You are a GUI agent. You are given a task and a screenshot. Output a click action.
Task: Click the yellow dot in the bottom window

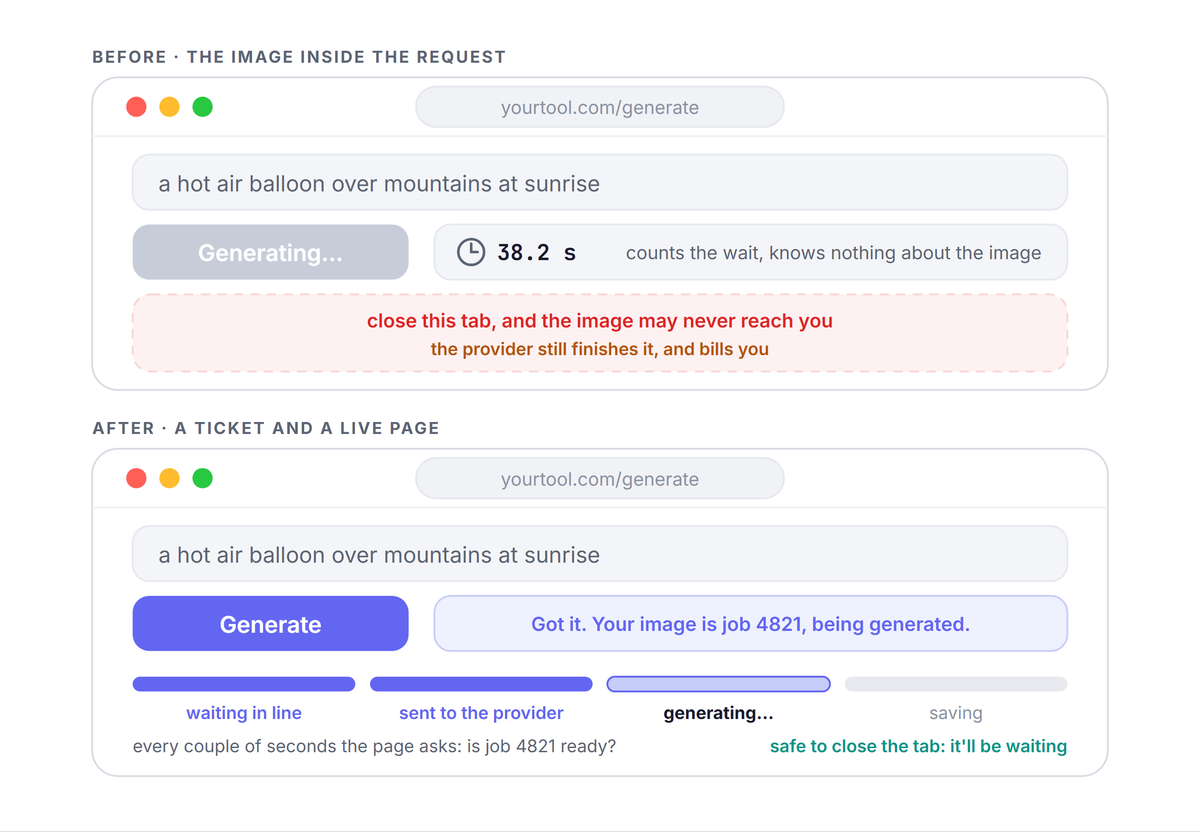coord(169,479)
